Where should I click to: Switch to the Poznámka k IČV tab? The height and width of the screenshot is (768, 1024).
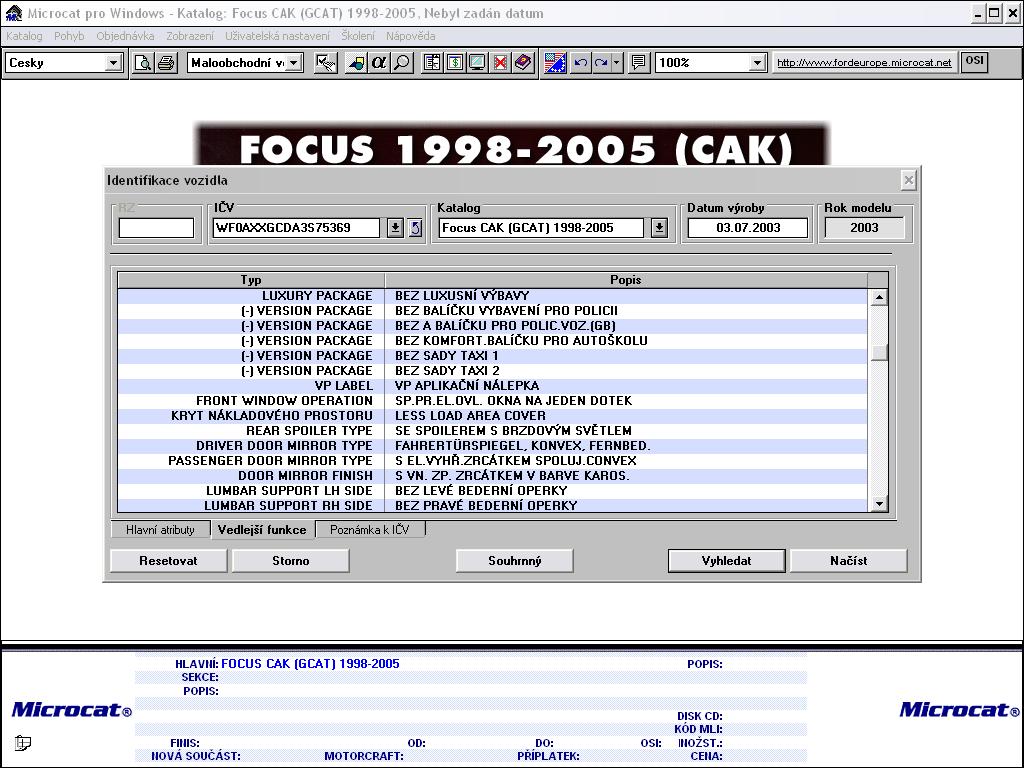pyautogui.click(x=370, y=530)
